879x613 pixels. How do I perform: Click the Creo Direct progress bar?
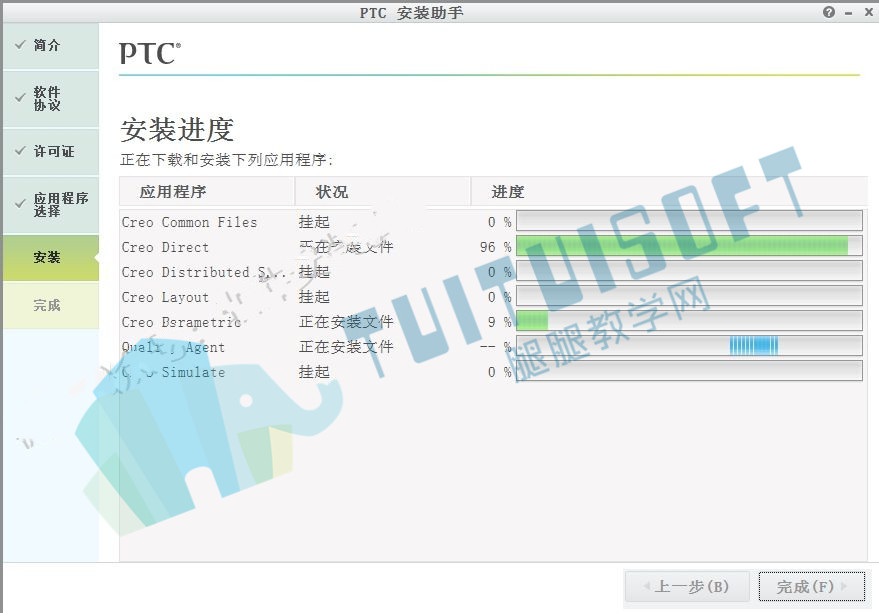688,246
